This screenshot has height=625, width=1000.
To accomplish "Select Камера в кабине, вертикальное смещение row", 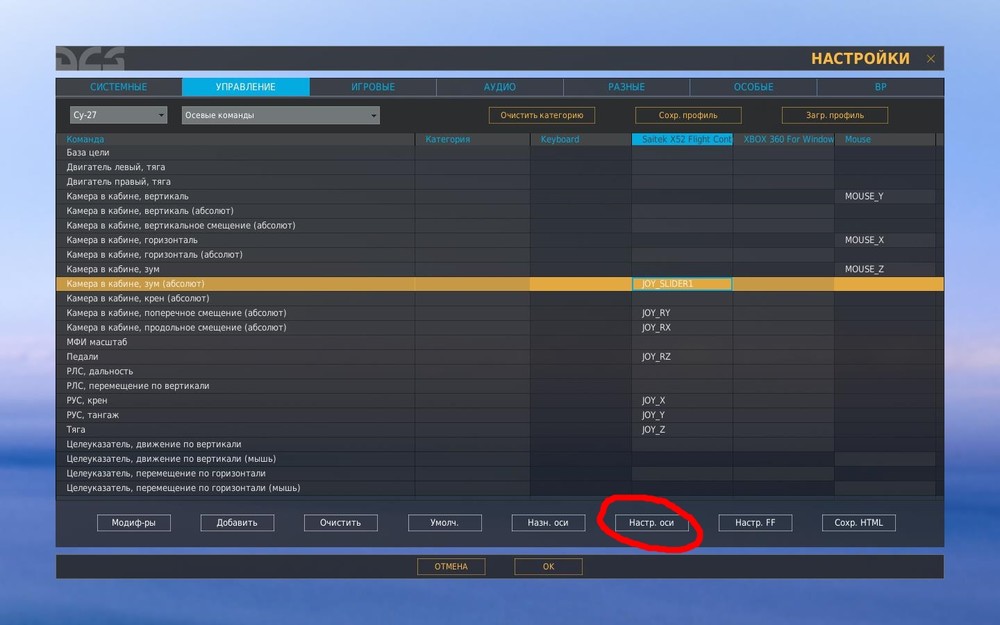I will [499, 226].
